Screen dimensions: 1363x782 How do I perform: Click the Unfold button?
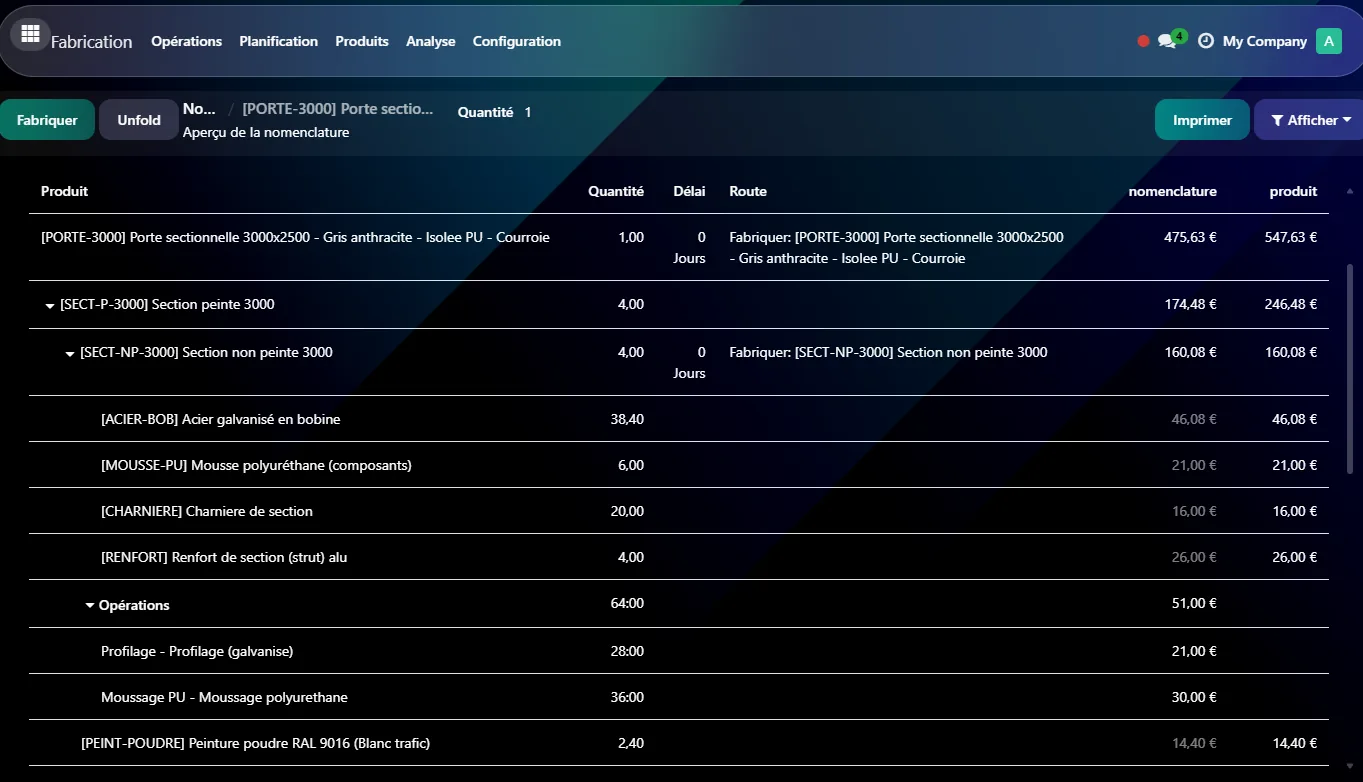coord(139,120)
